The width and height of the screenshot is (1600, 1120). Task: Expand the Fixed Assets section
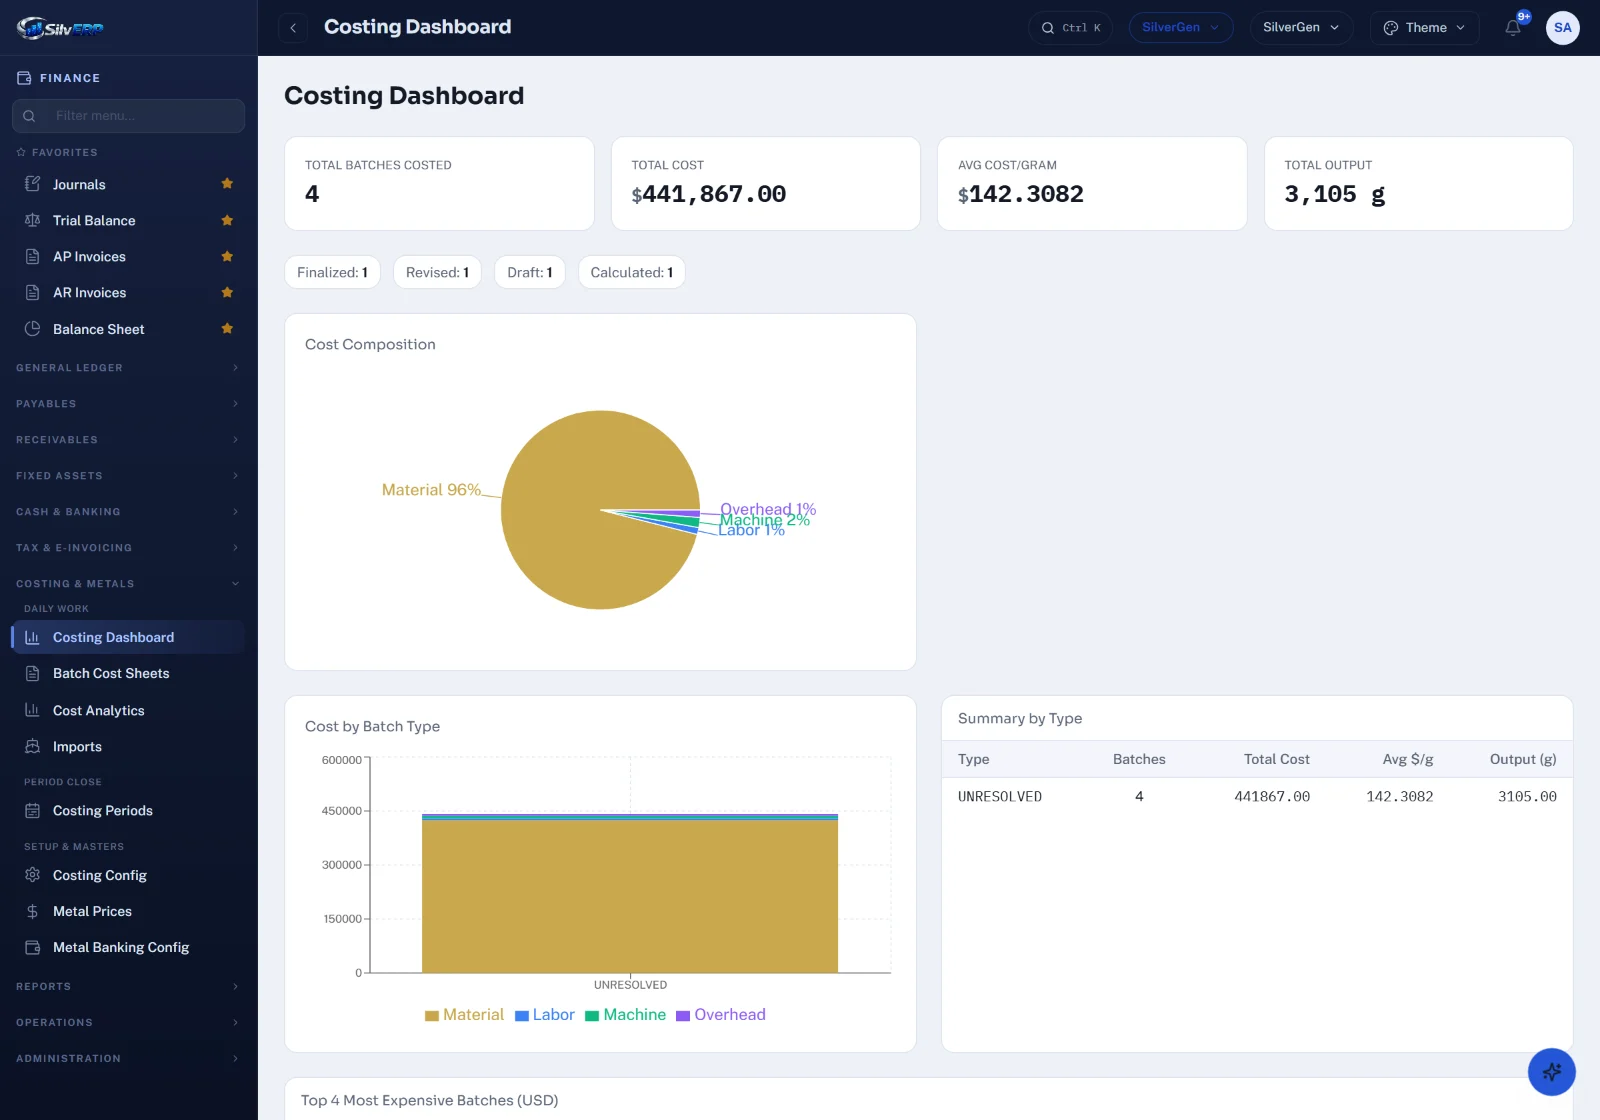129,476
